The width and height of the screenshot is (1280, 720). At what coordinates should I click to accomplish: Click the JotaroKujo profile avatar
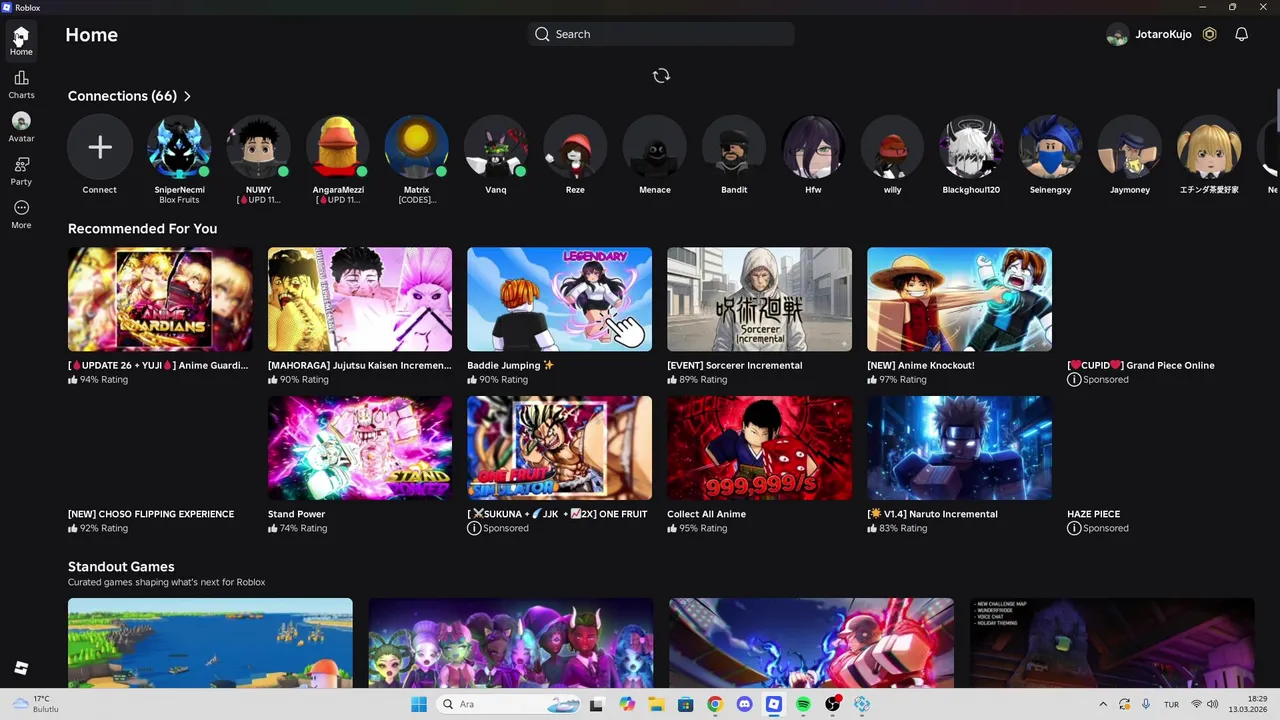(1117, 35)
